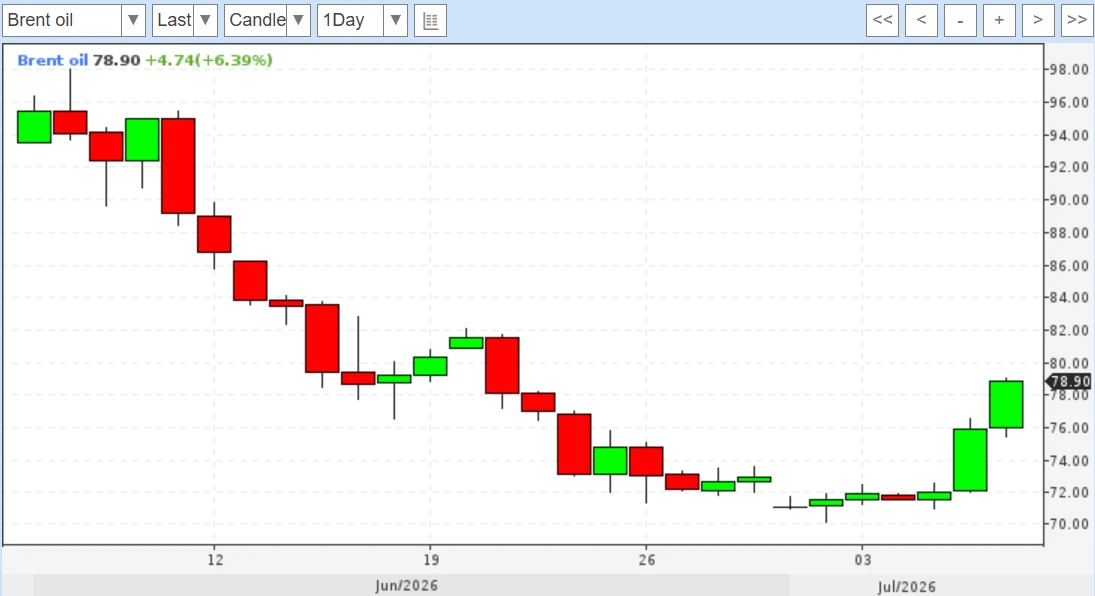
Task: Click the tall red candle before 12
Action: coord(178,166)
